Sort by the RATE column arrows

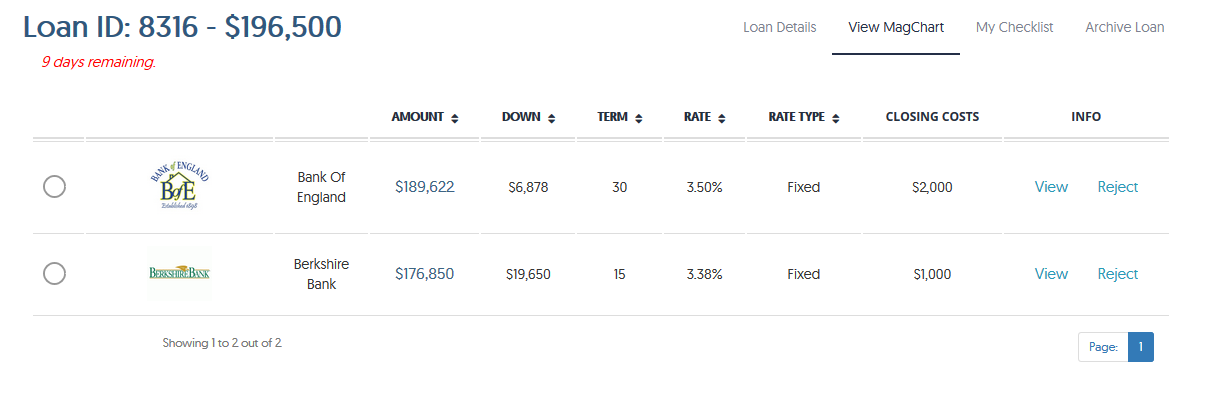pyautogui.click(x=722, y=118)
